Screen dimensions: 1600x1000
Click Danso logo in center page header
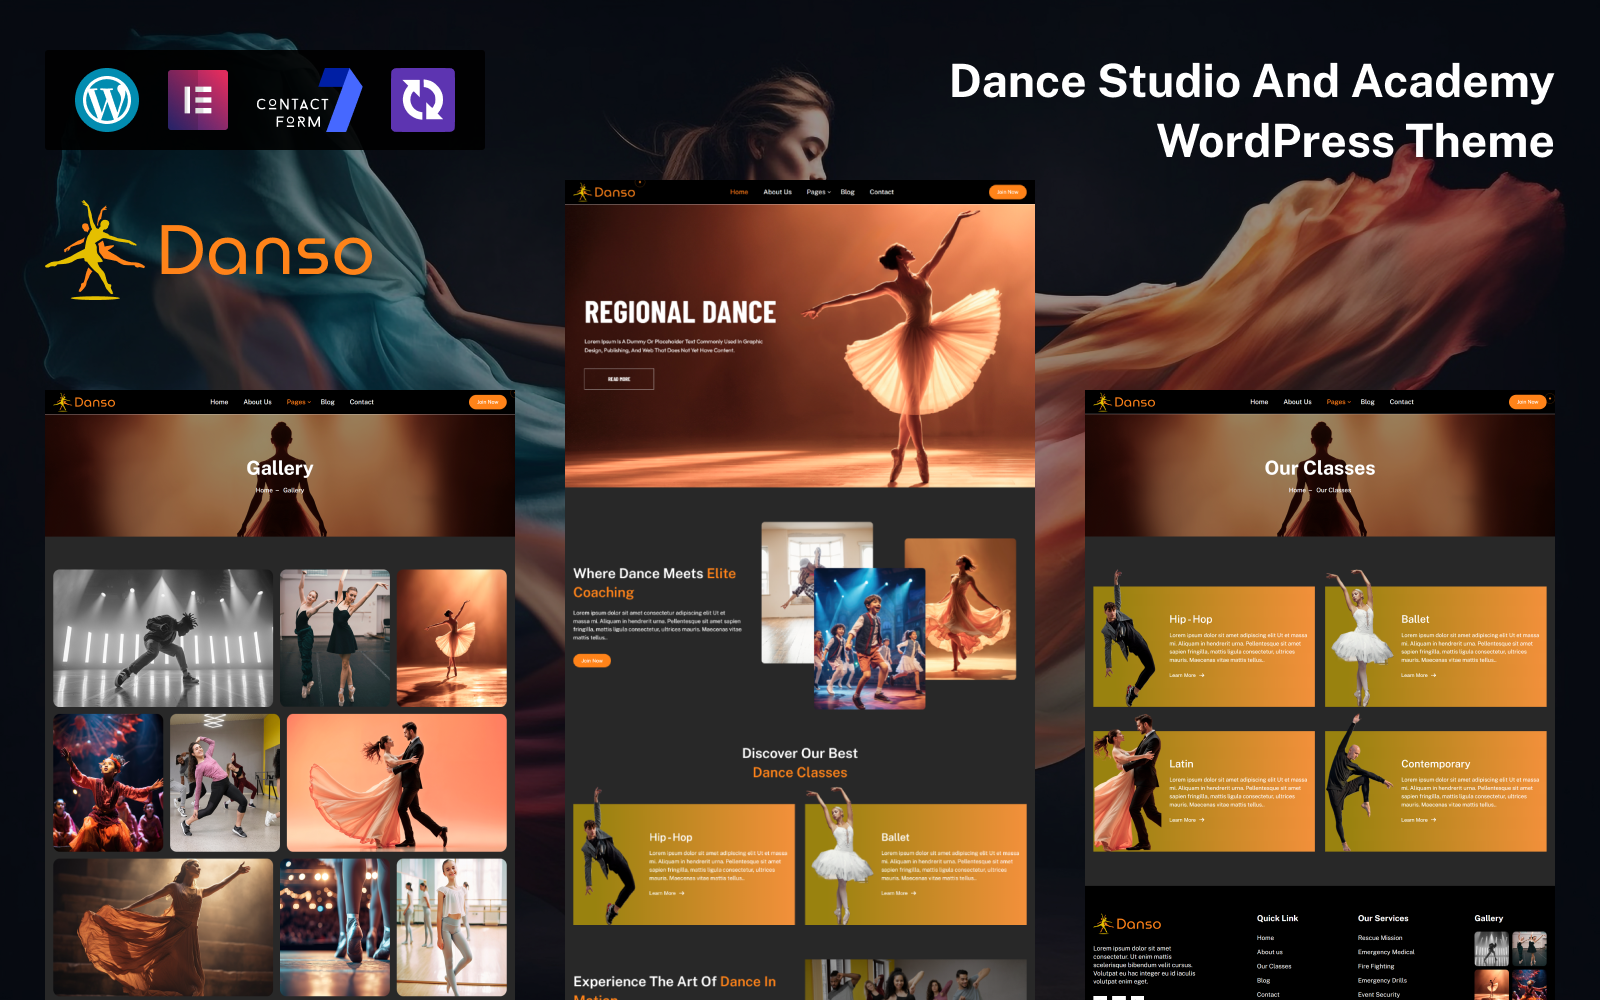click(x=605, y=192)
